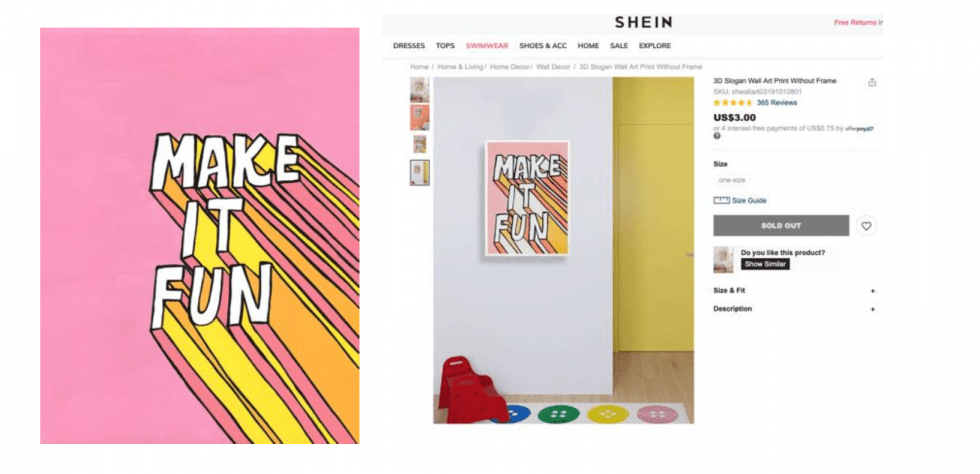Select the fourth highlighted product thumbnail
This screenshot has width=980, height=474.
pyautogui.click(x=419, y=173)
